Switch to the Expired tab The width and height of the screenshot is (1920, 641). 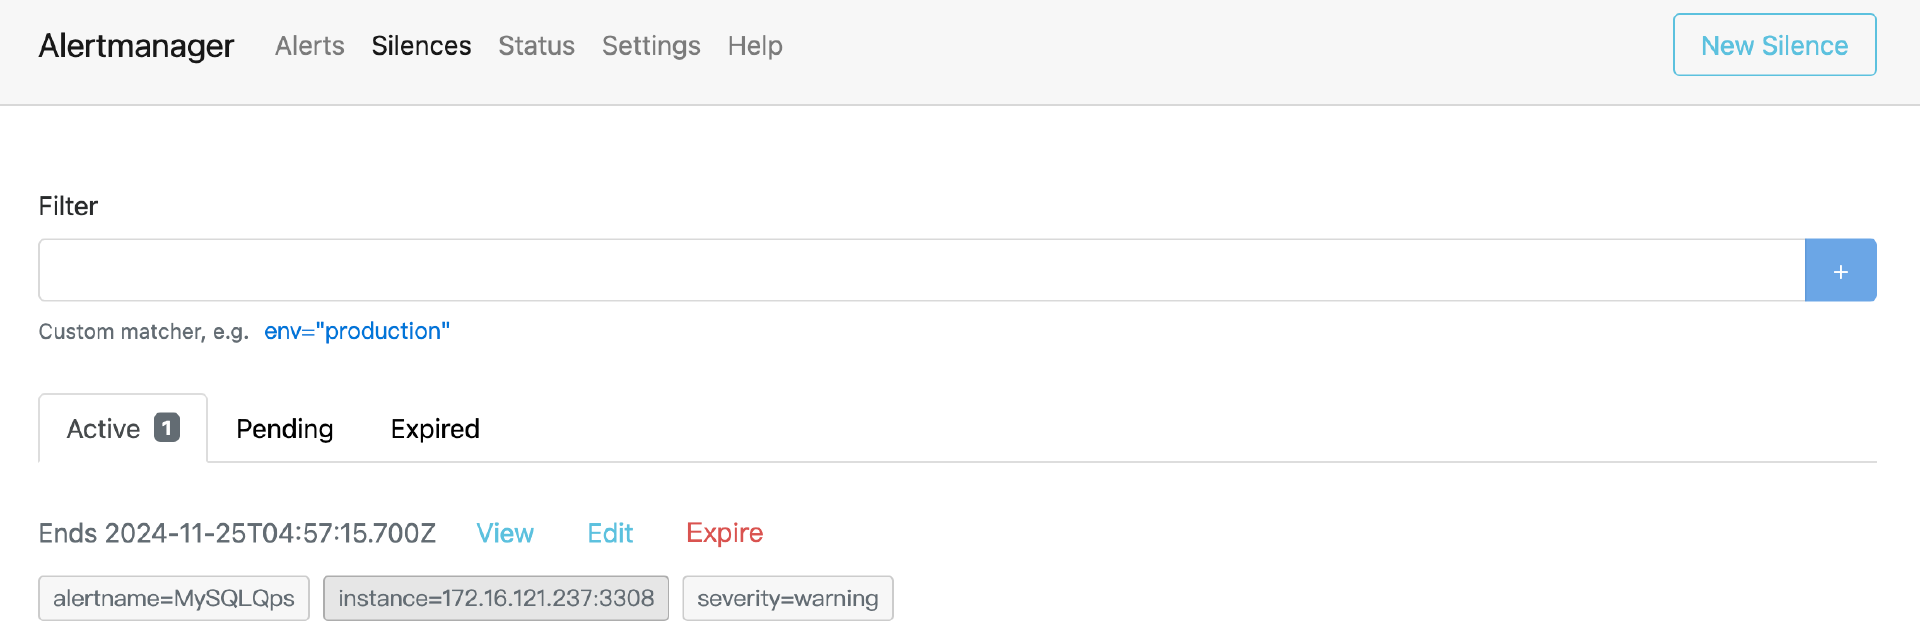point(435,429)
